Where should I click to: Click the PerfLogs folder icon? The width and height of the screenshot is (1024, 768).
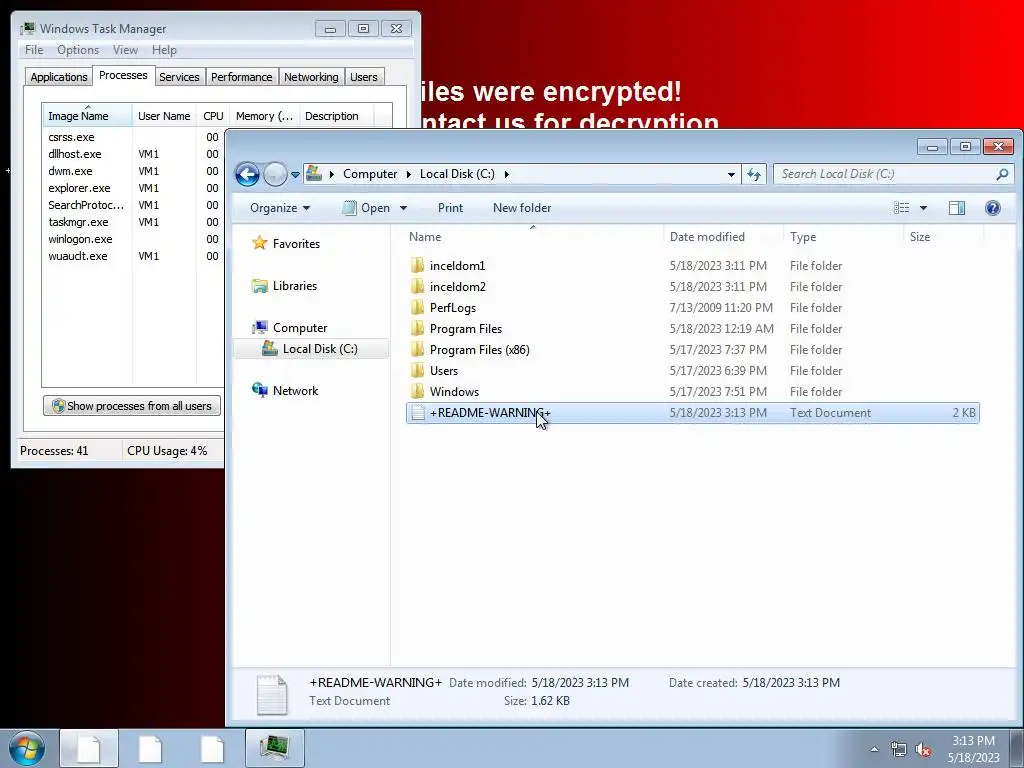pyautogui.click(x=418, y=308)
